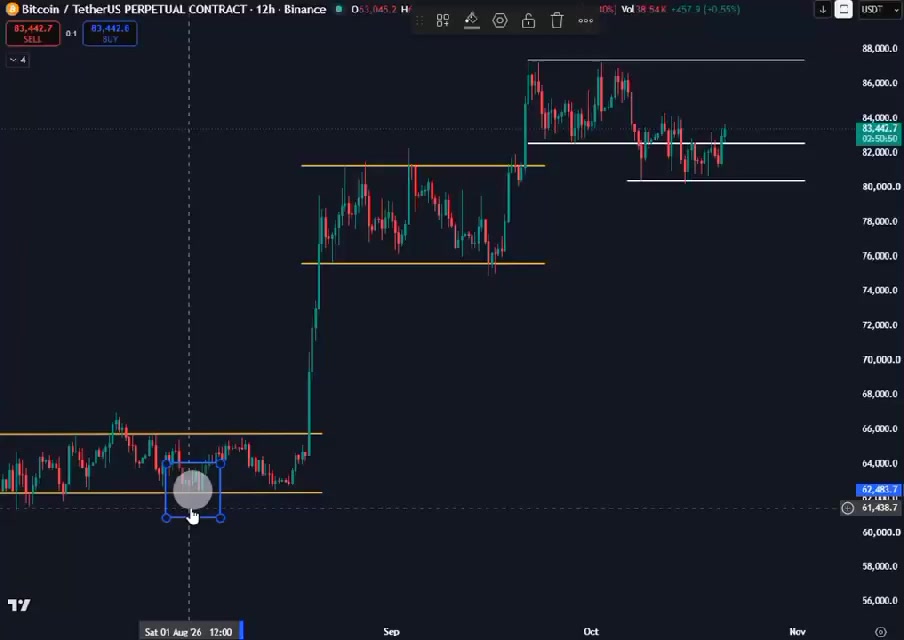Screen dimensions: 904x640
Task: Click the 56,000.0 price scale label
Action: pos(880,601)
